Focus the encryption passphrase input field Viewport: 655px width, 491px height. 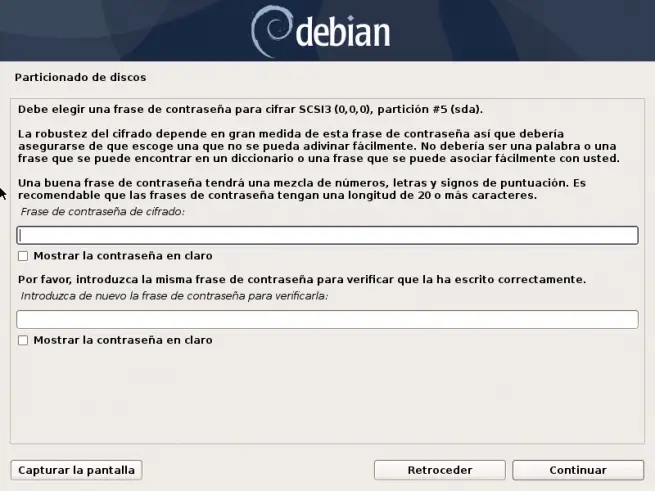[x=328, y=235]
